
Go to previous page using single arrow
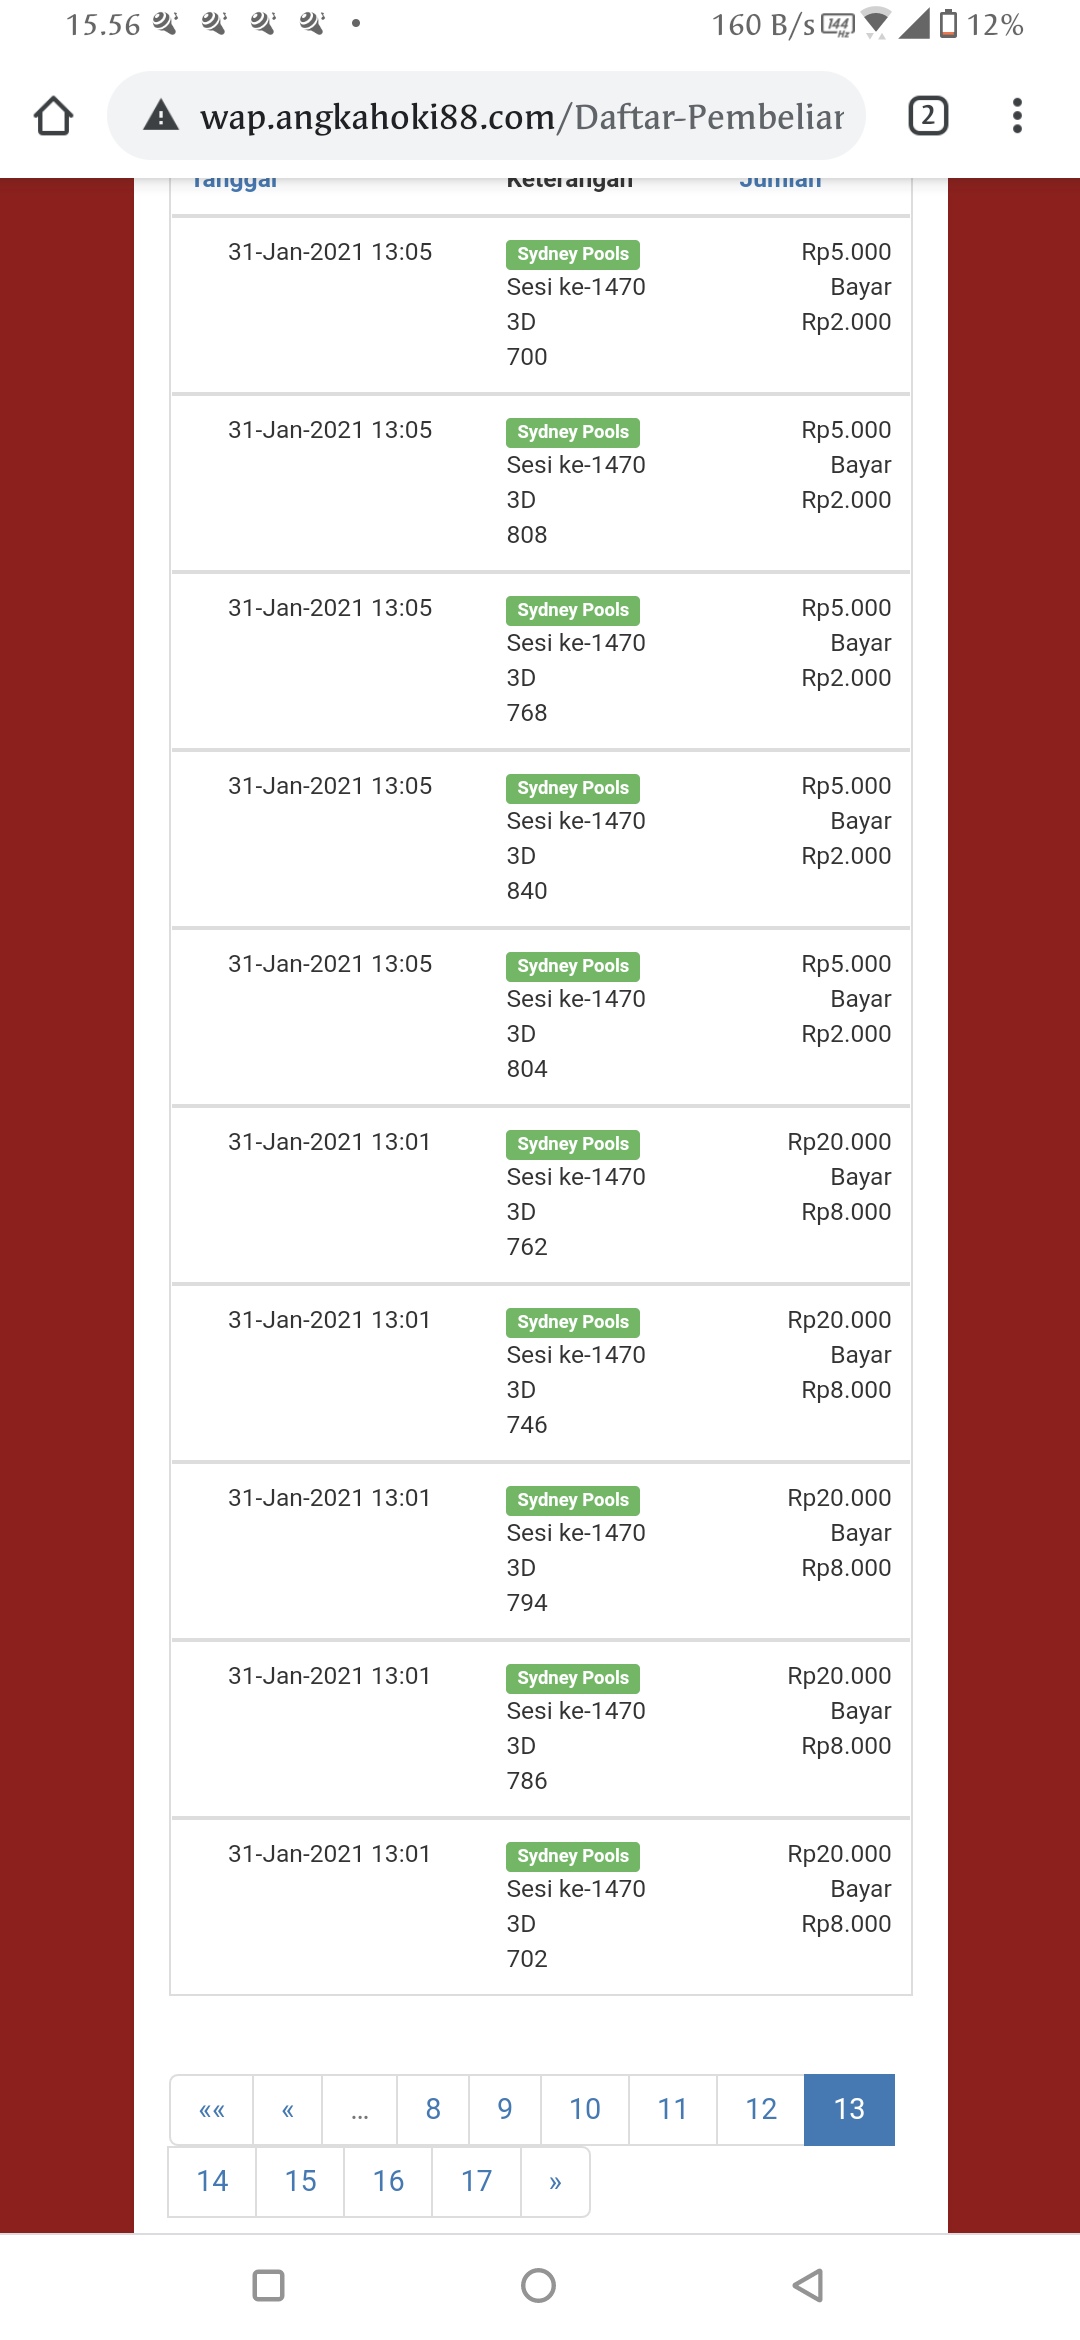[x=288, y=2109]
